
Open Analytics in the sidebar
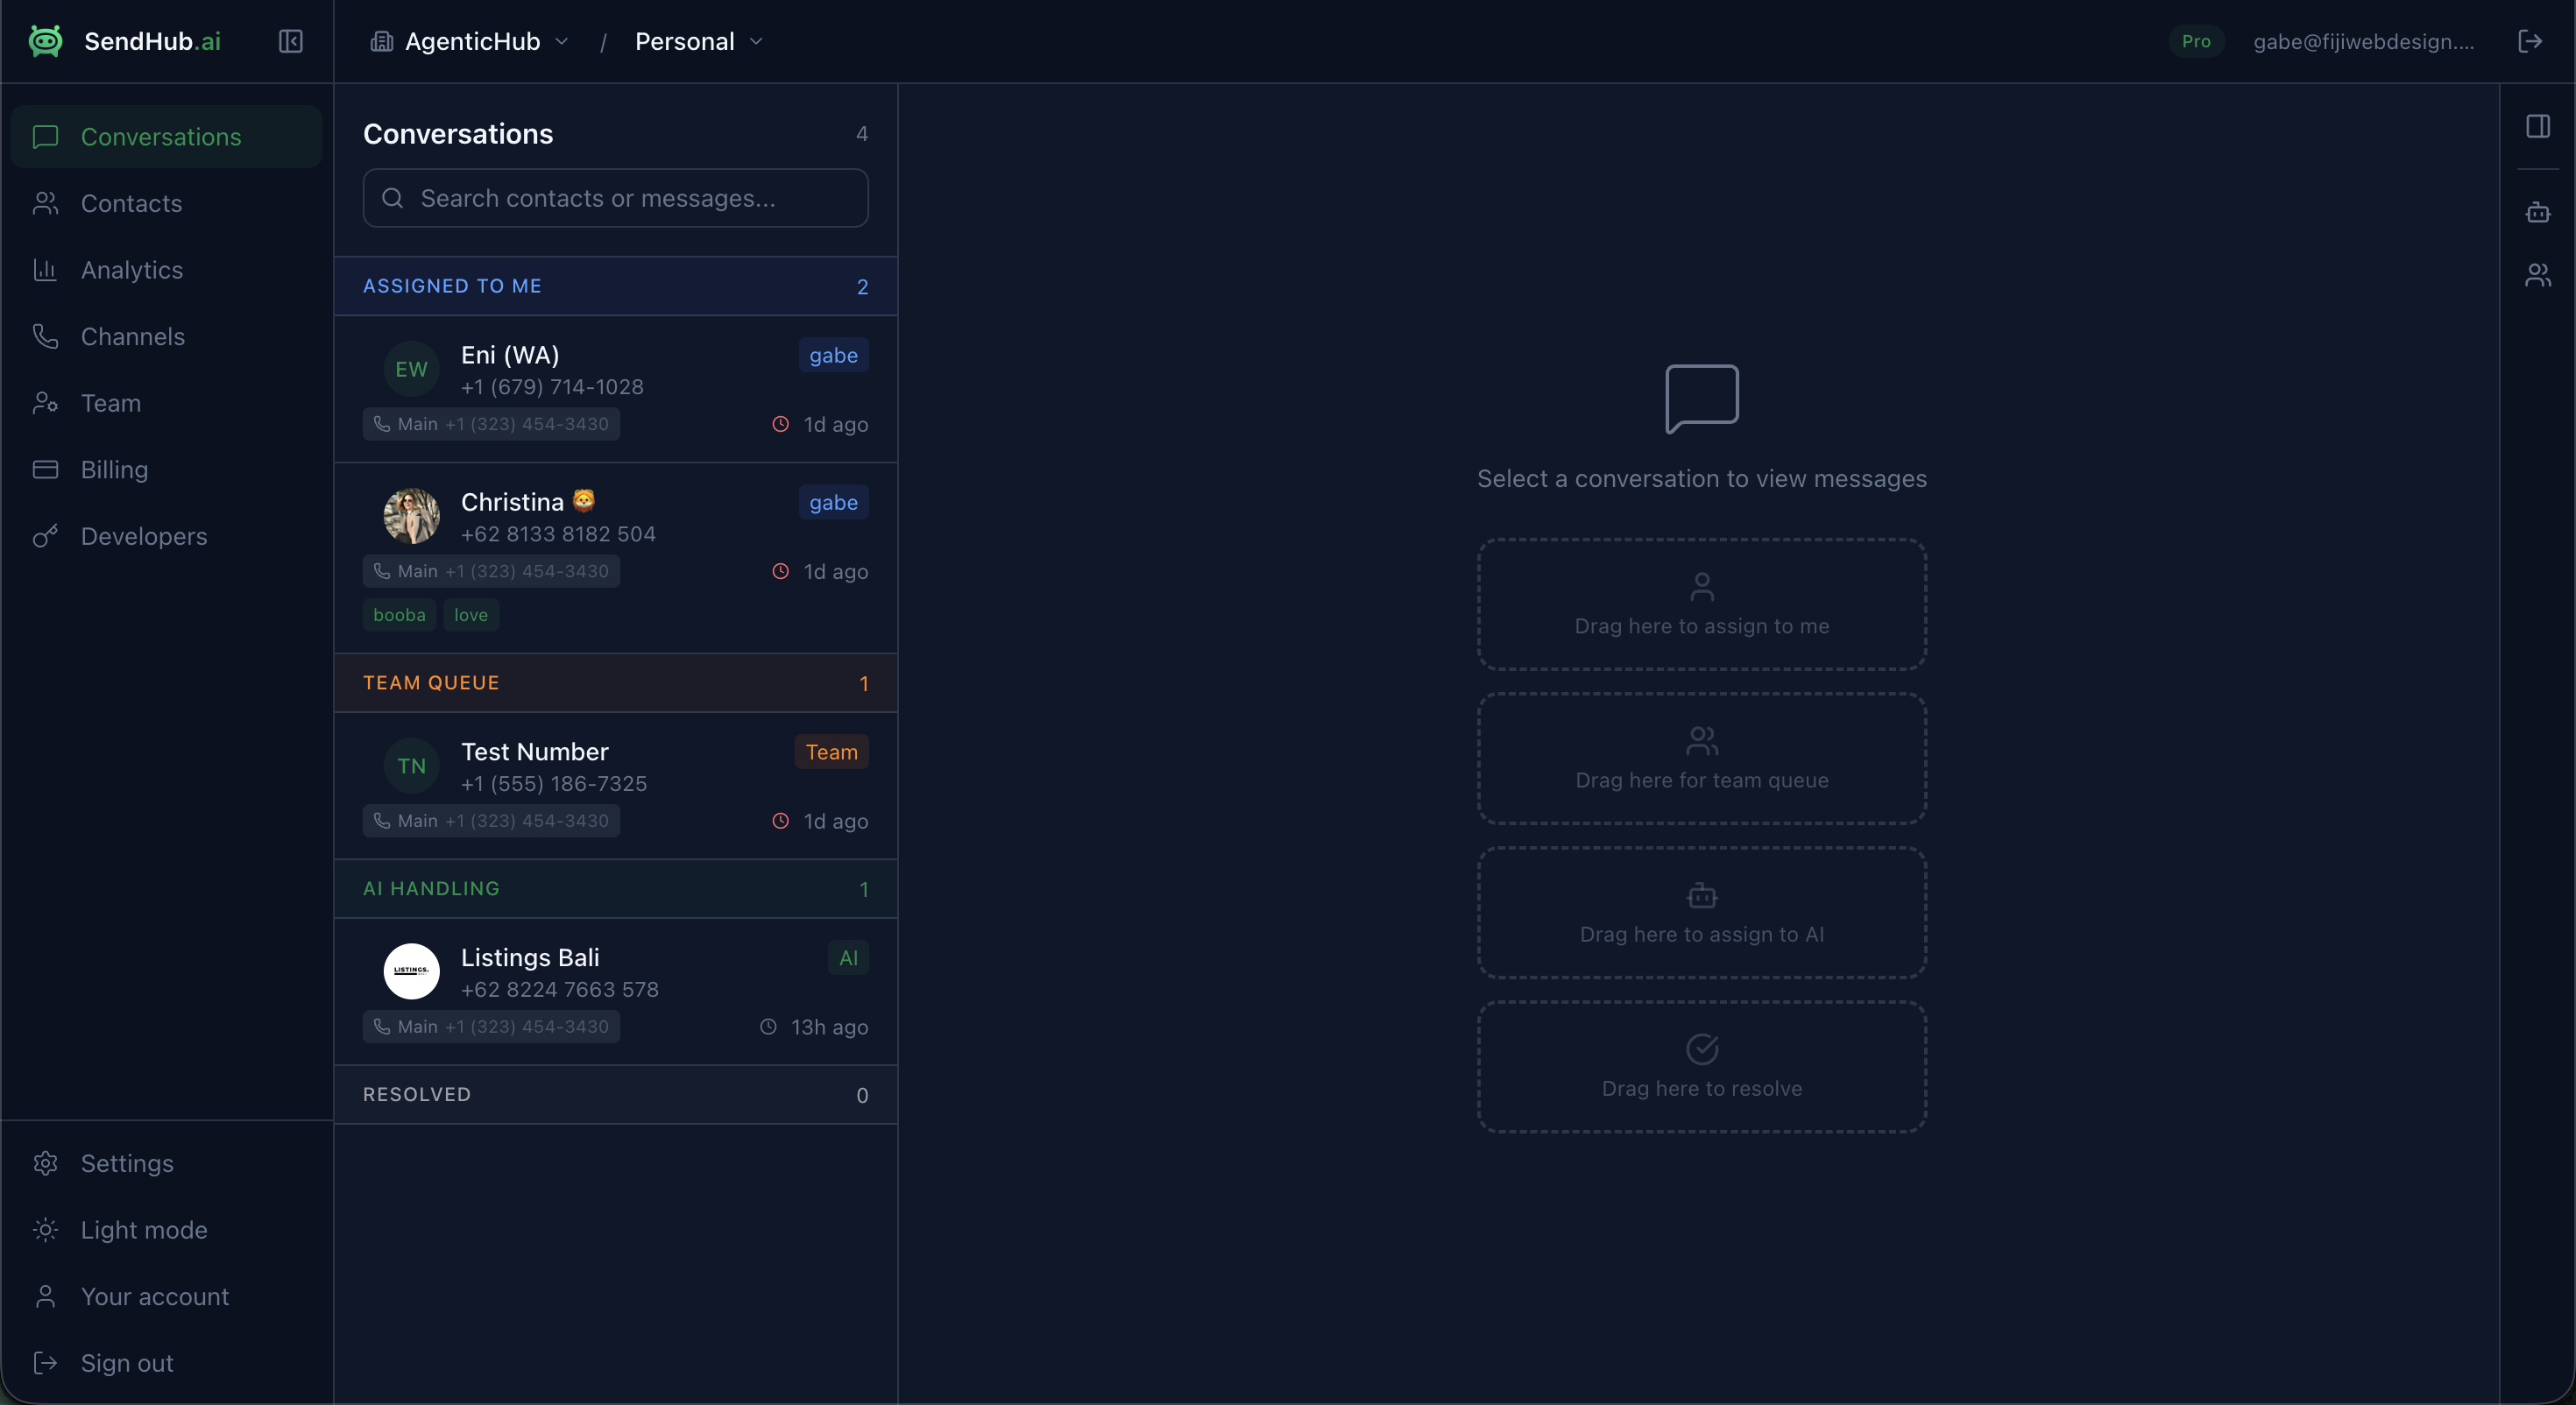pyautogui.click(x=166, y=269)
